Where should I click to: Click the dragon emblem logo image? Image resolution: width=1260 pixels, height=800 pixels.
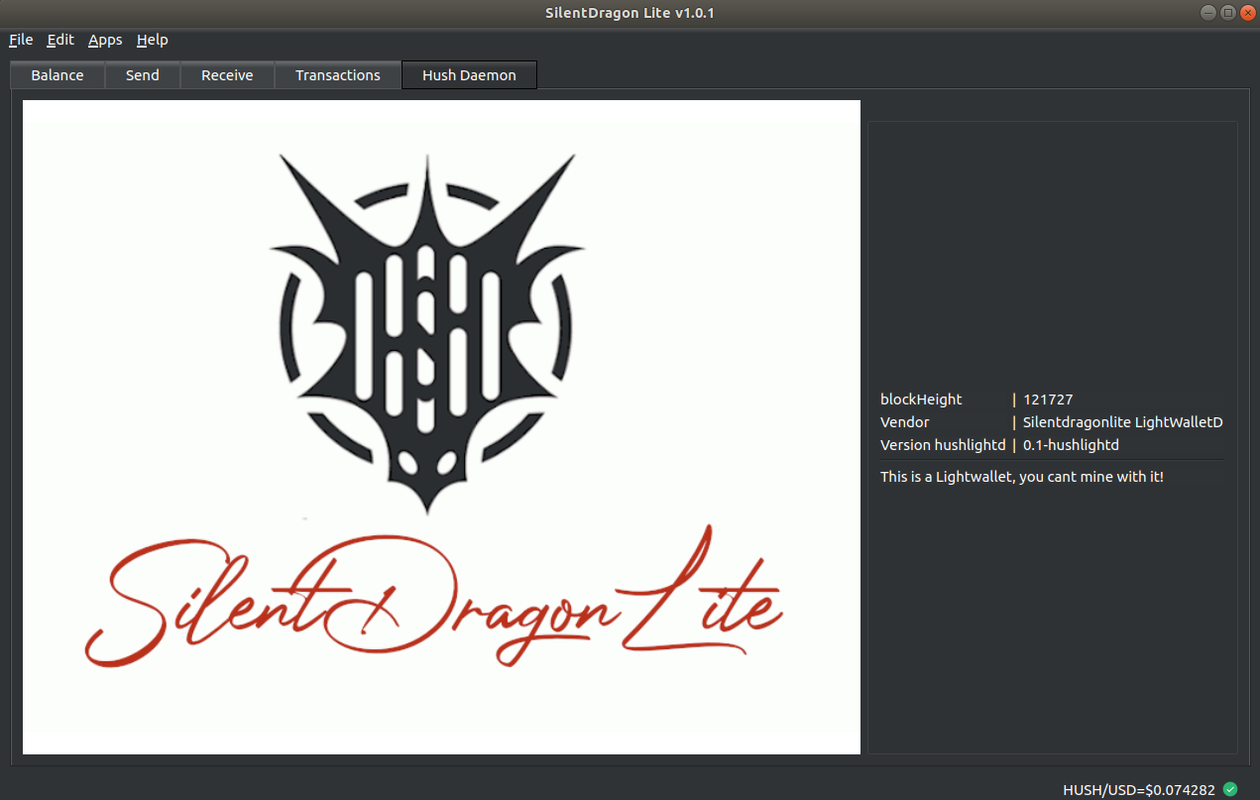[x=427, y=333]
